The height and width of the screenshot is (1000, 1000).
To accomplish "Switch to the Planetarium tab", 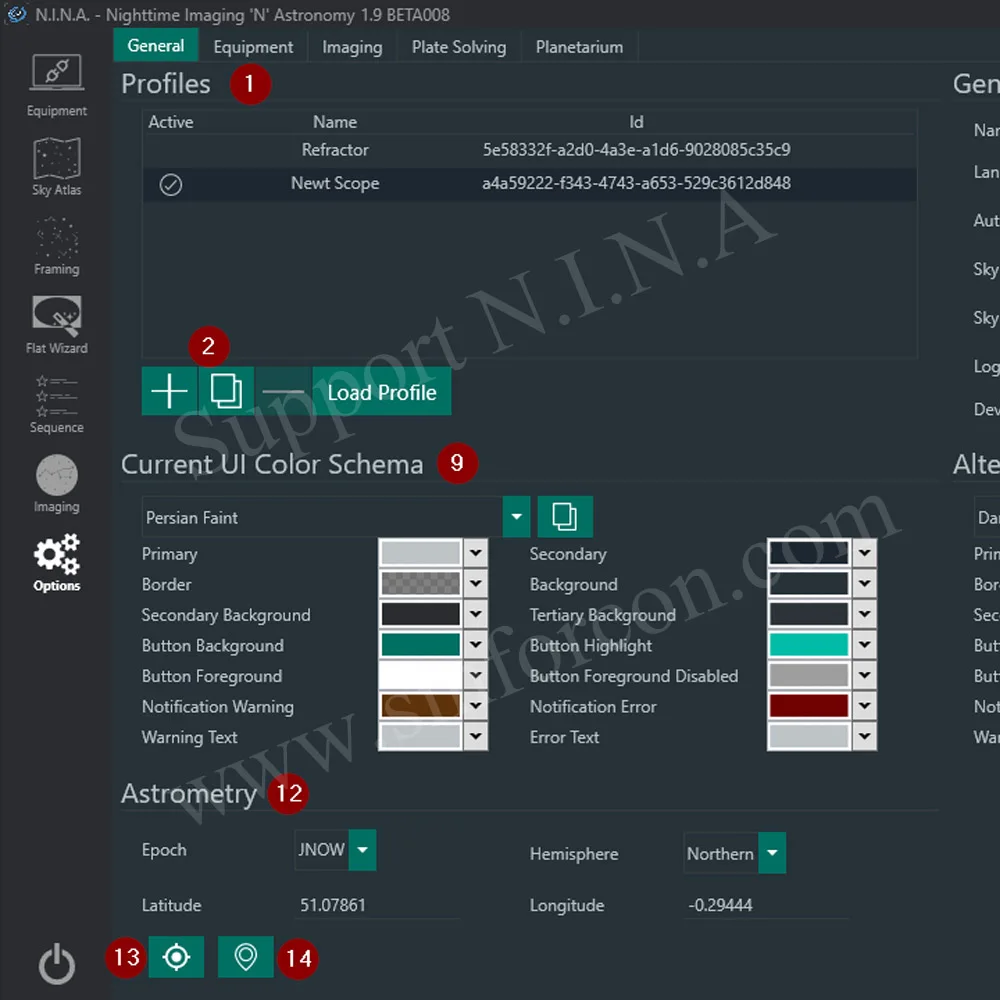I will pyautogui.click(x=579, y=47).
